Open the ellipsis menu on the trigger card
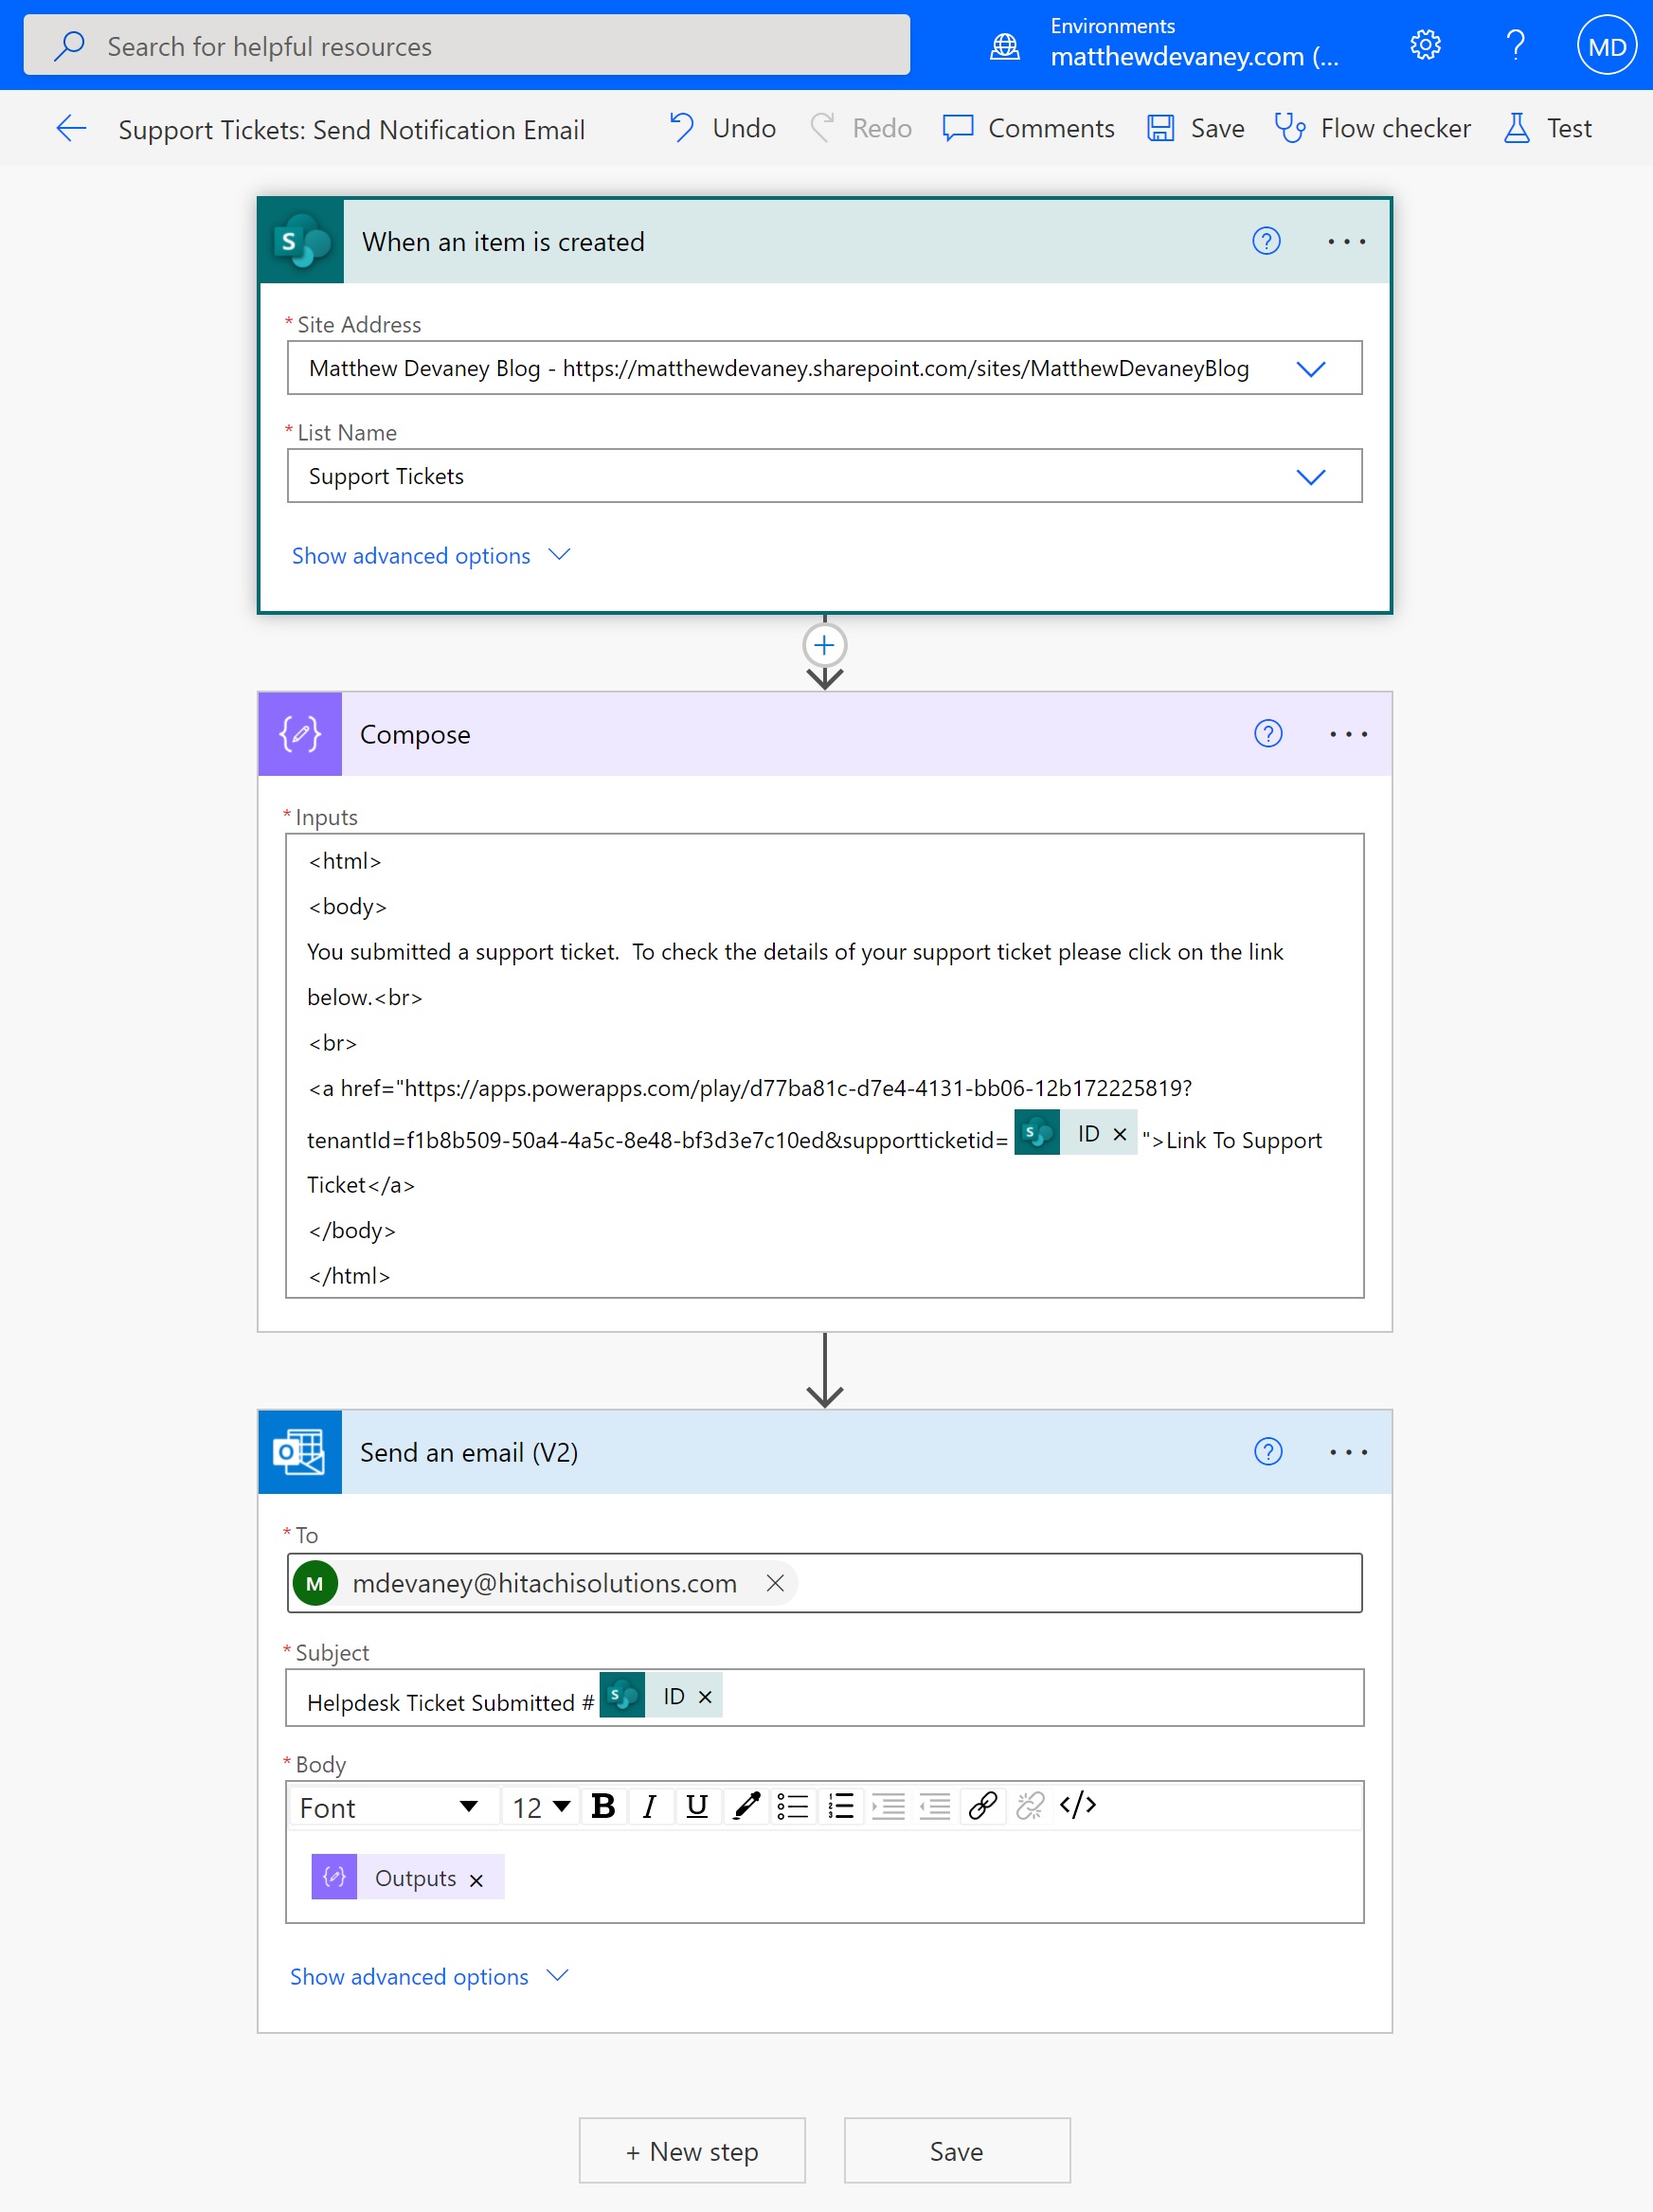Image resolution: width=1653 pixels, height=2212 pixels. [x=1346, y=241]
